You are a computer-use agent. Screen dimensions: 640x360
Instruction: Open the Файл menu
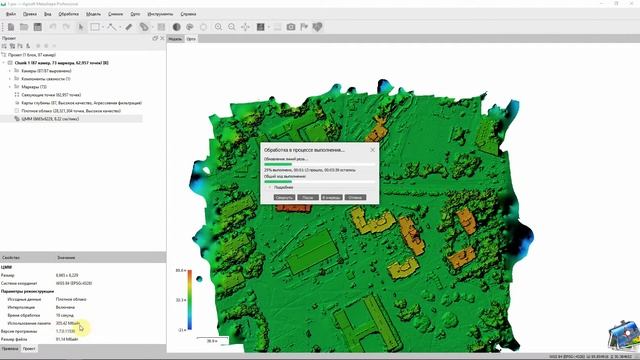(11, 14)
